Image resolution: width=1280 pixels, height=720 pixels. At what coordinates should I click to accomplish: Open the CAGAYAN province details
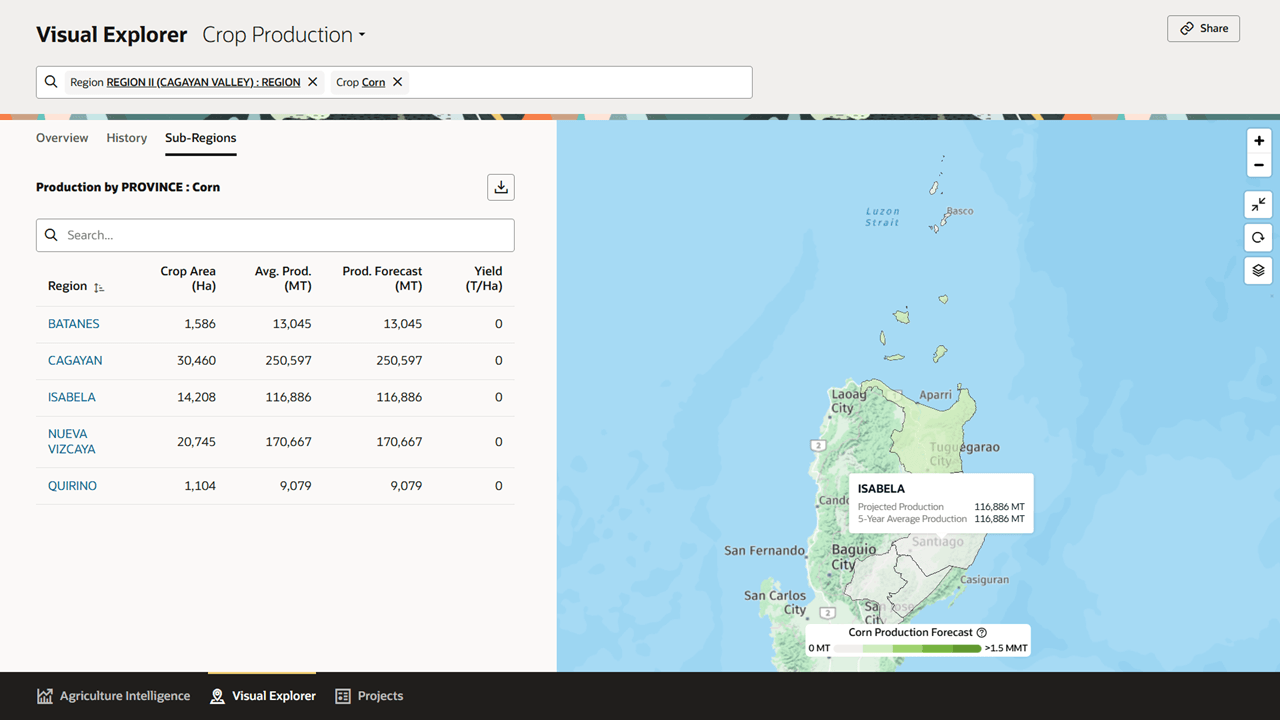[74, 360]
